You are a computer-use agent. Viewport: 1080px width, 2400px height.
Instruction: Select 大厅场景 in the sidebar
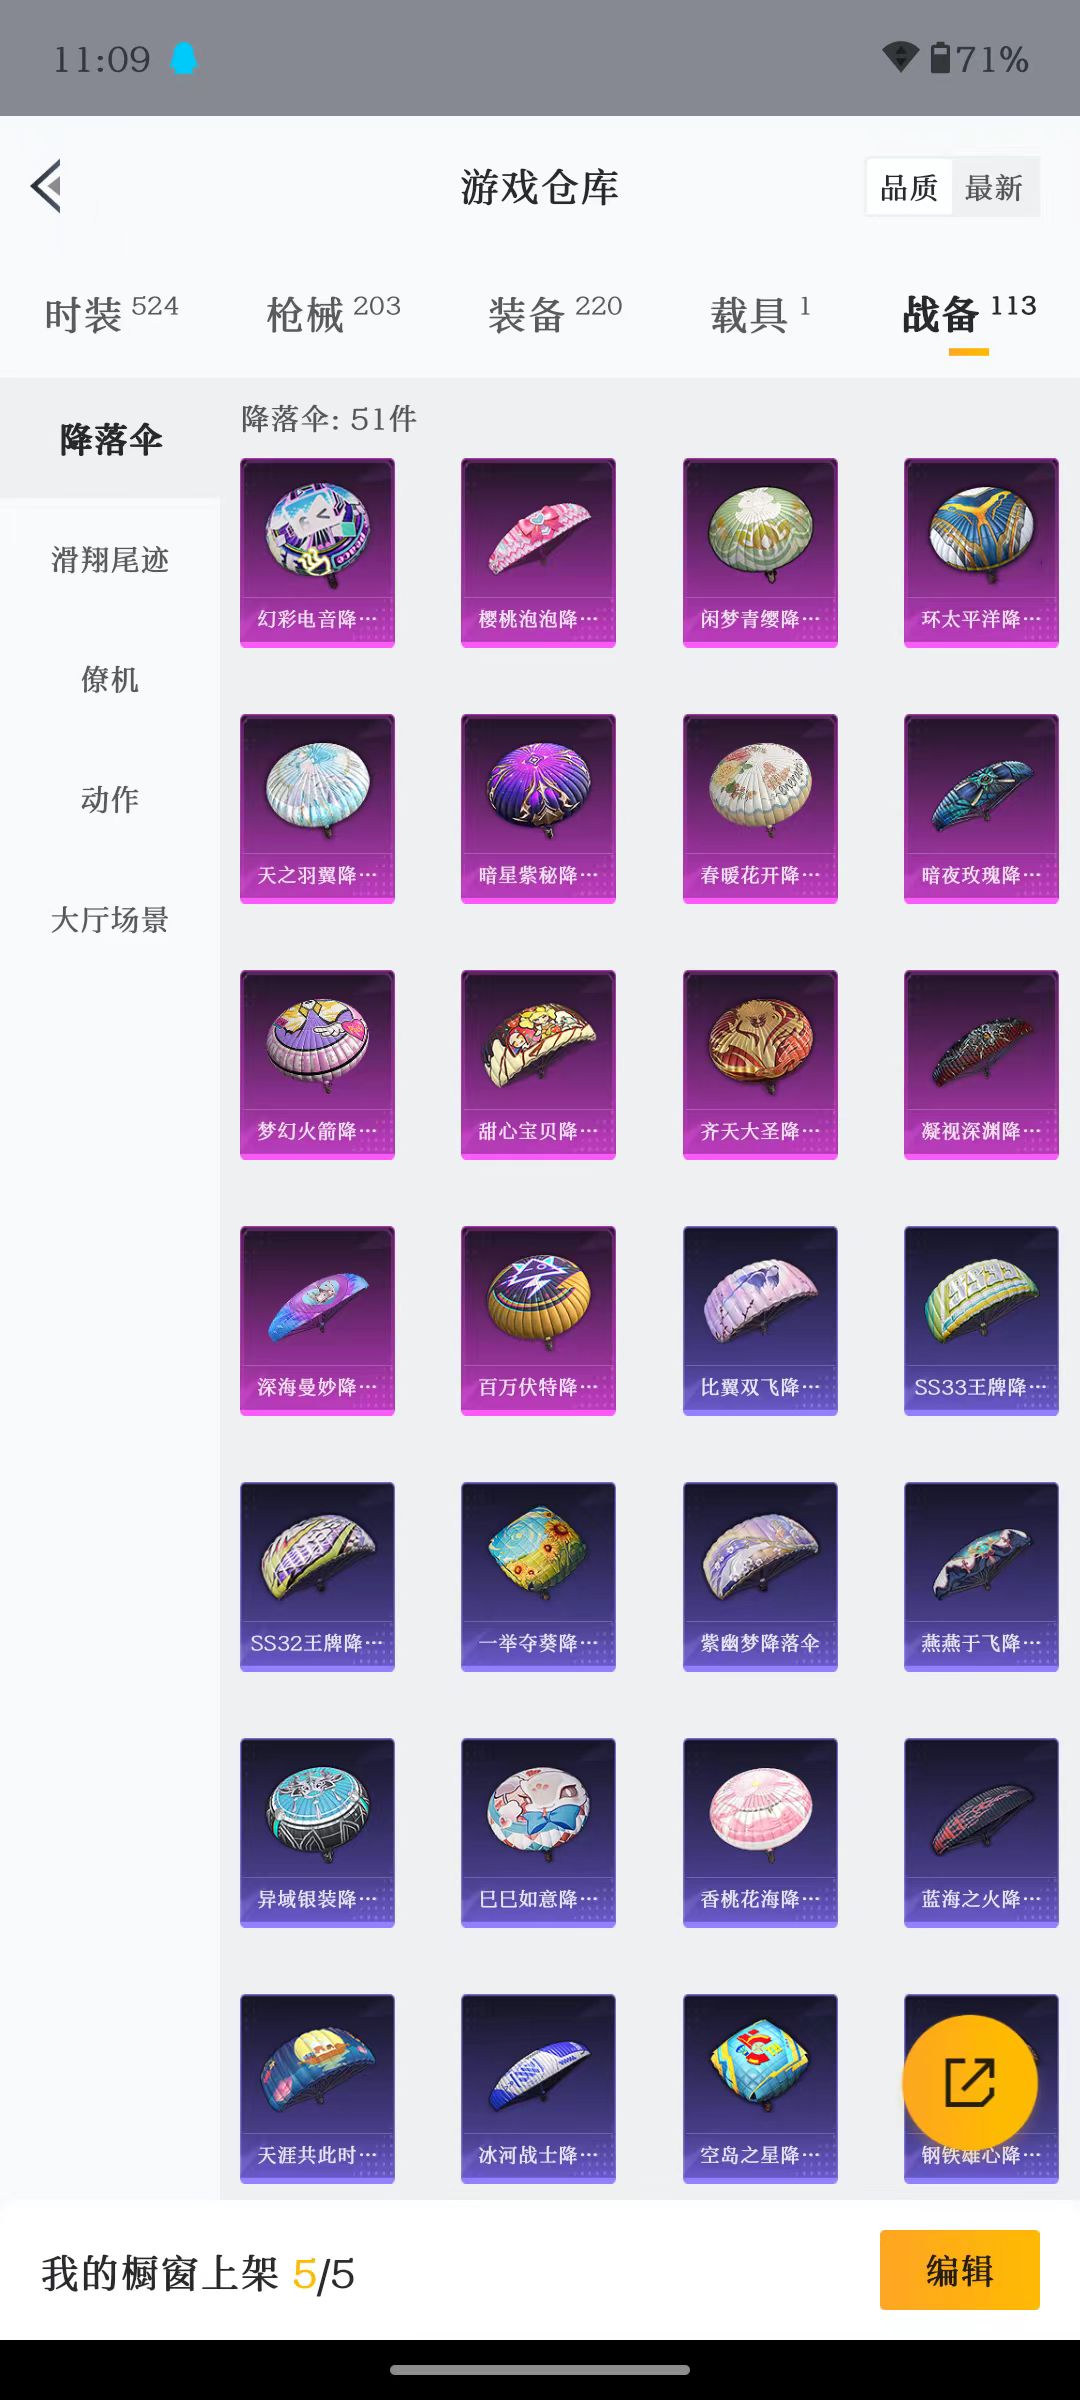tap(110, 920)
